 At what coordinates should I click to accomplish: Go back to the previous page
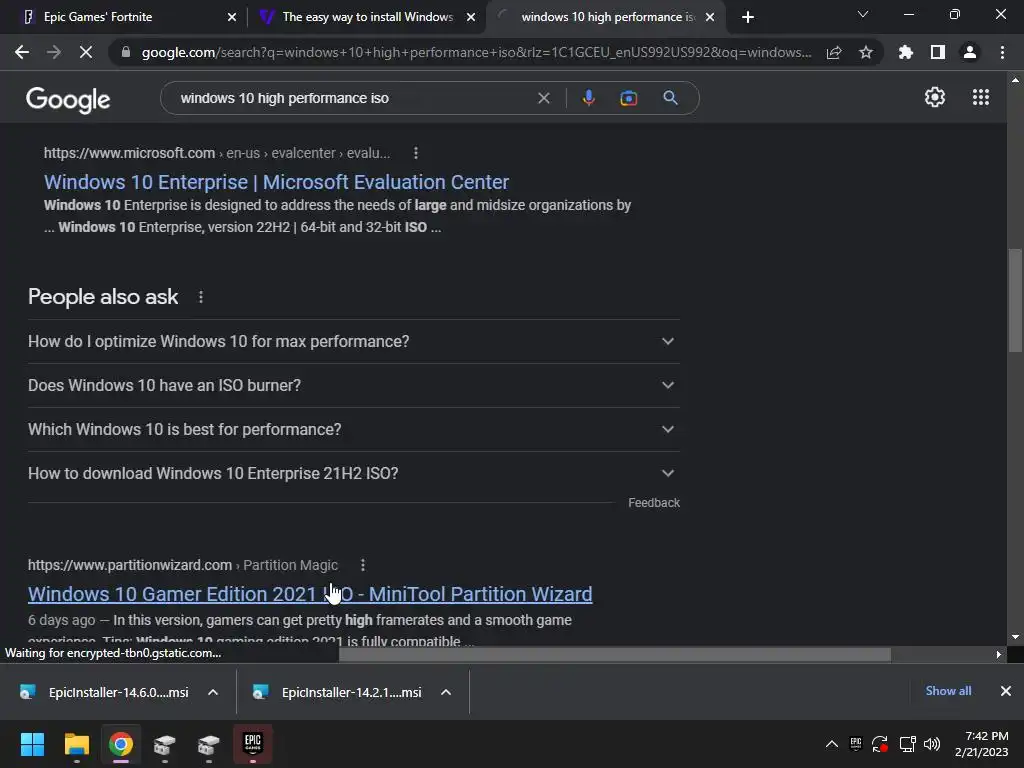22,52
